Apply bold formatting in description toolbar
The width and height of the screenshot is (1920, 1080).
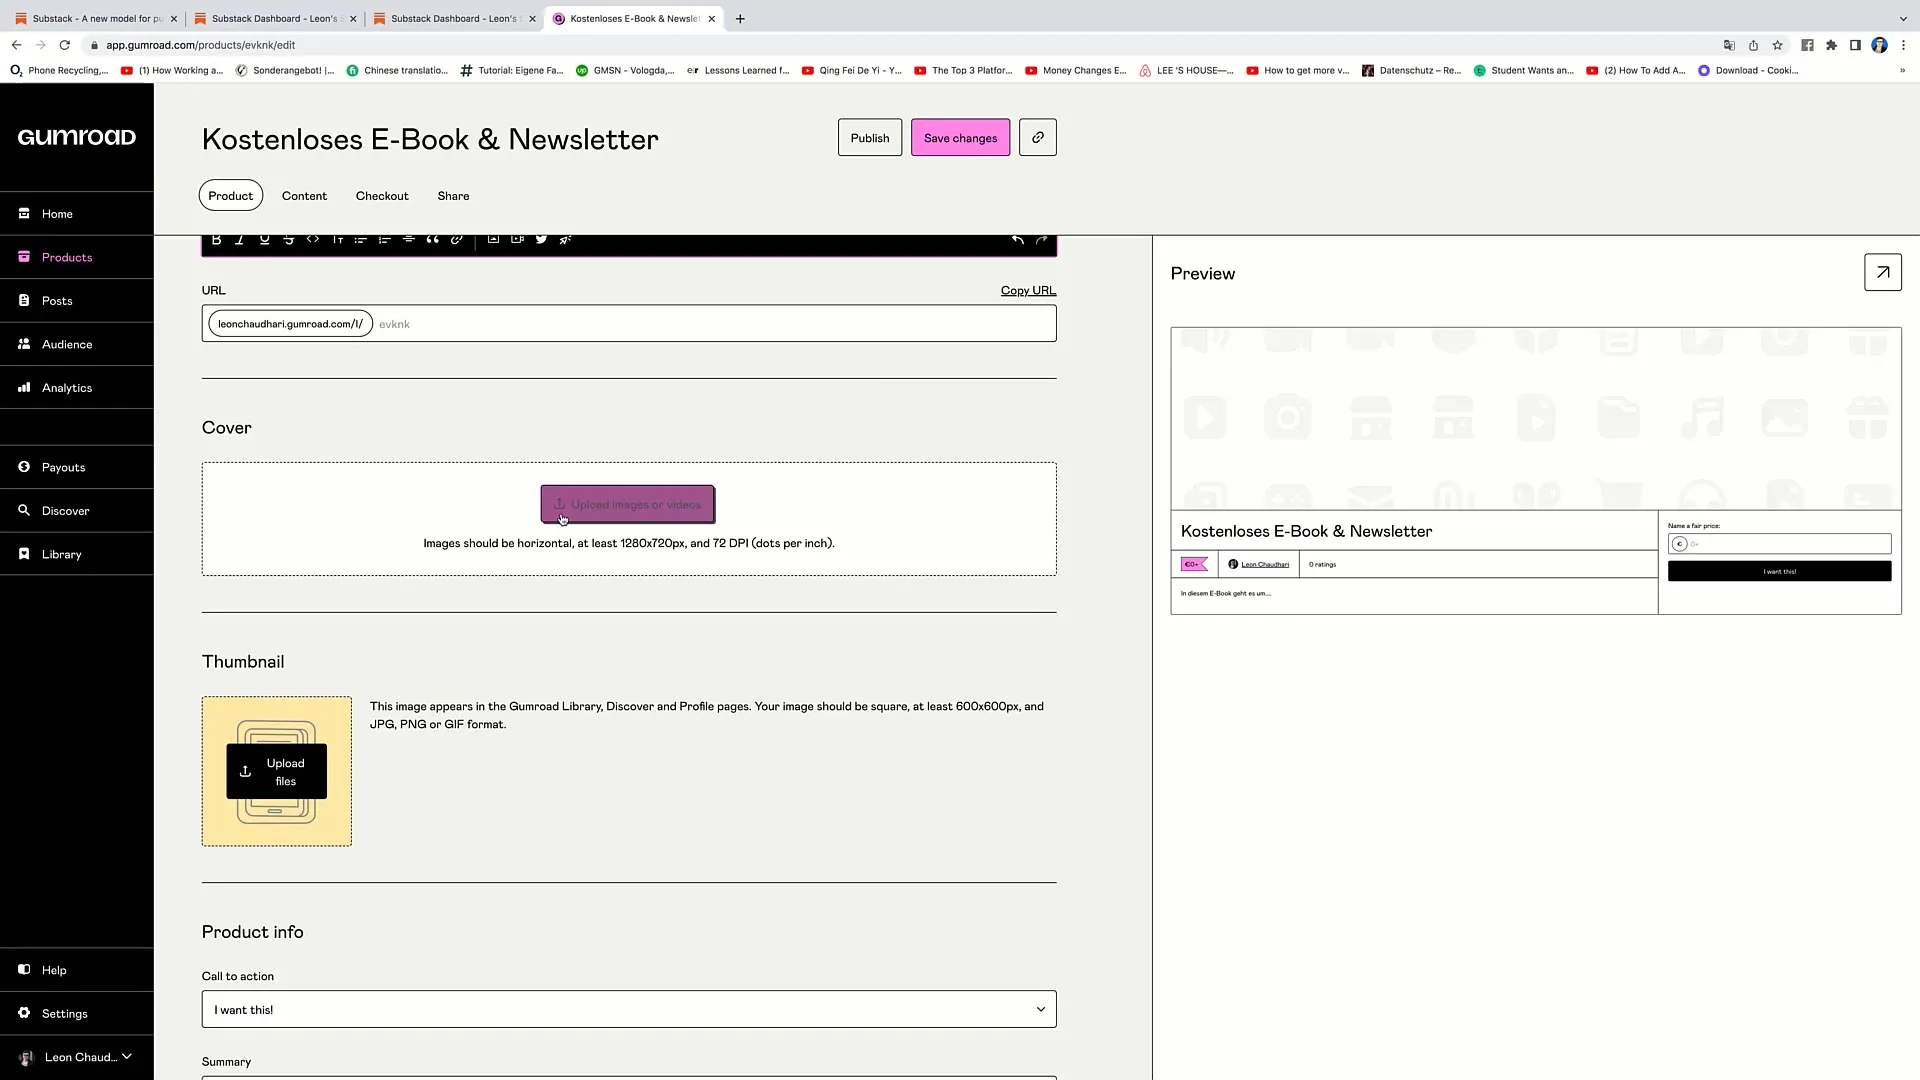pos(216,239)
